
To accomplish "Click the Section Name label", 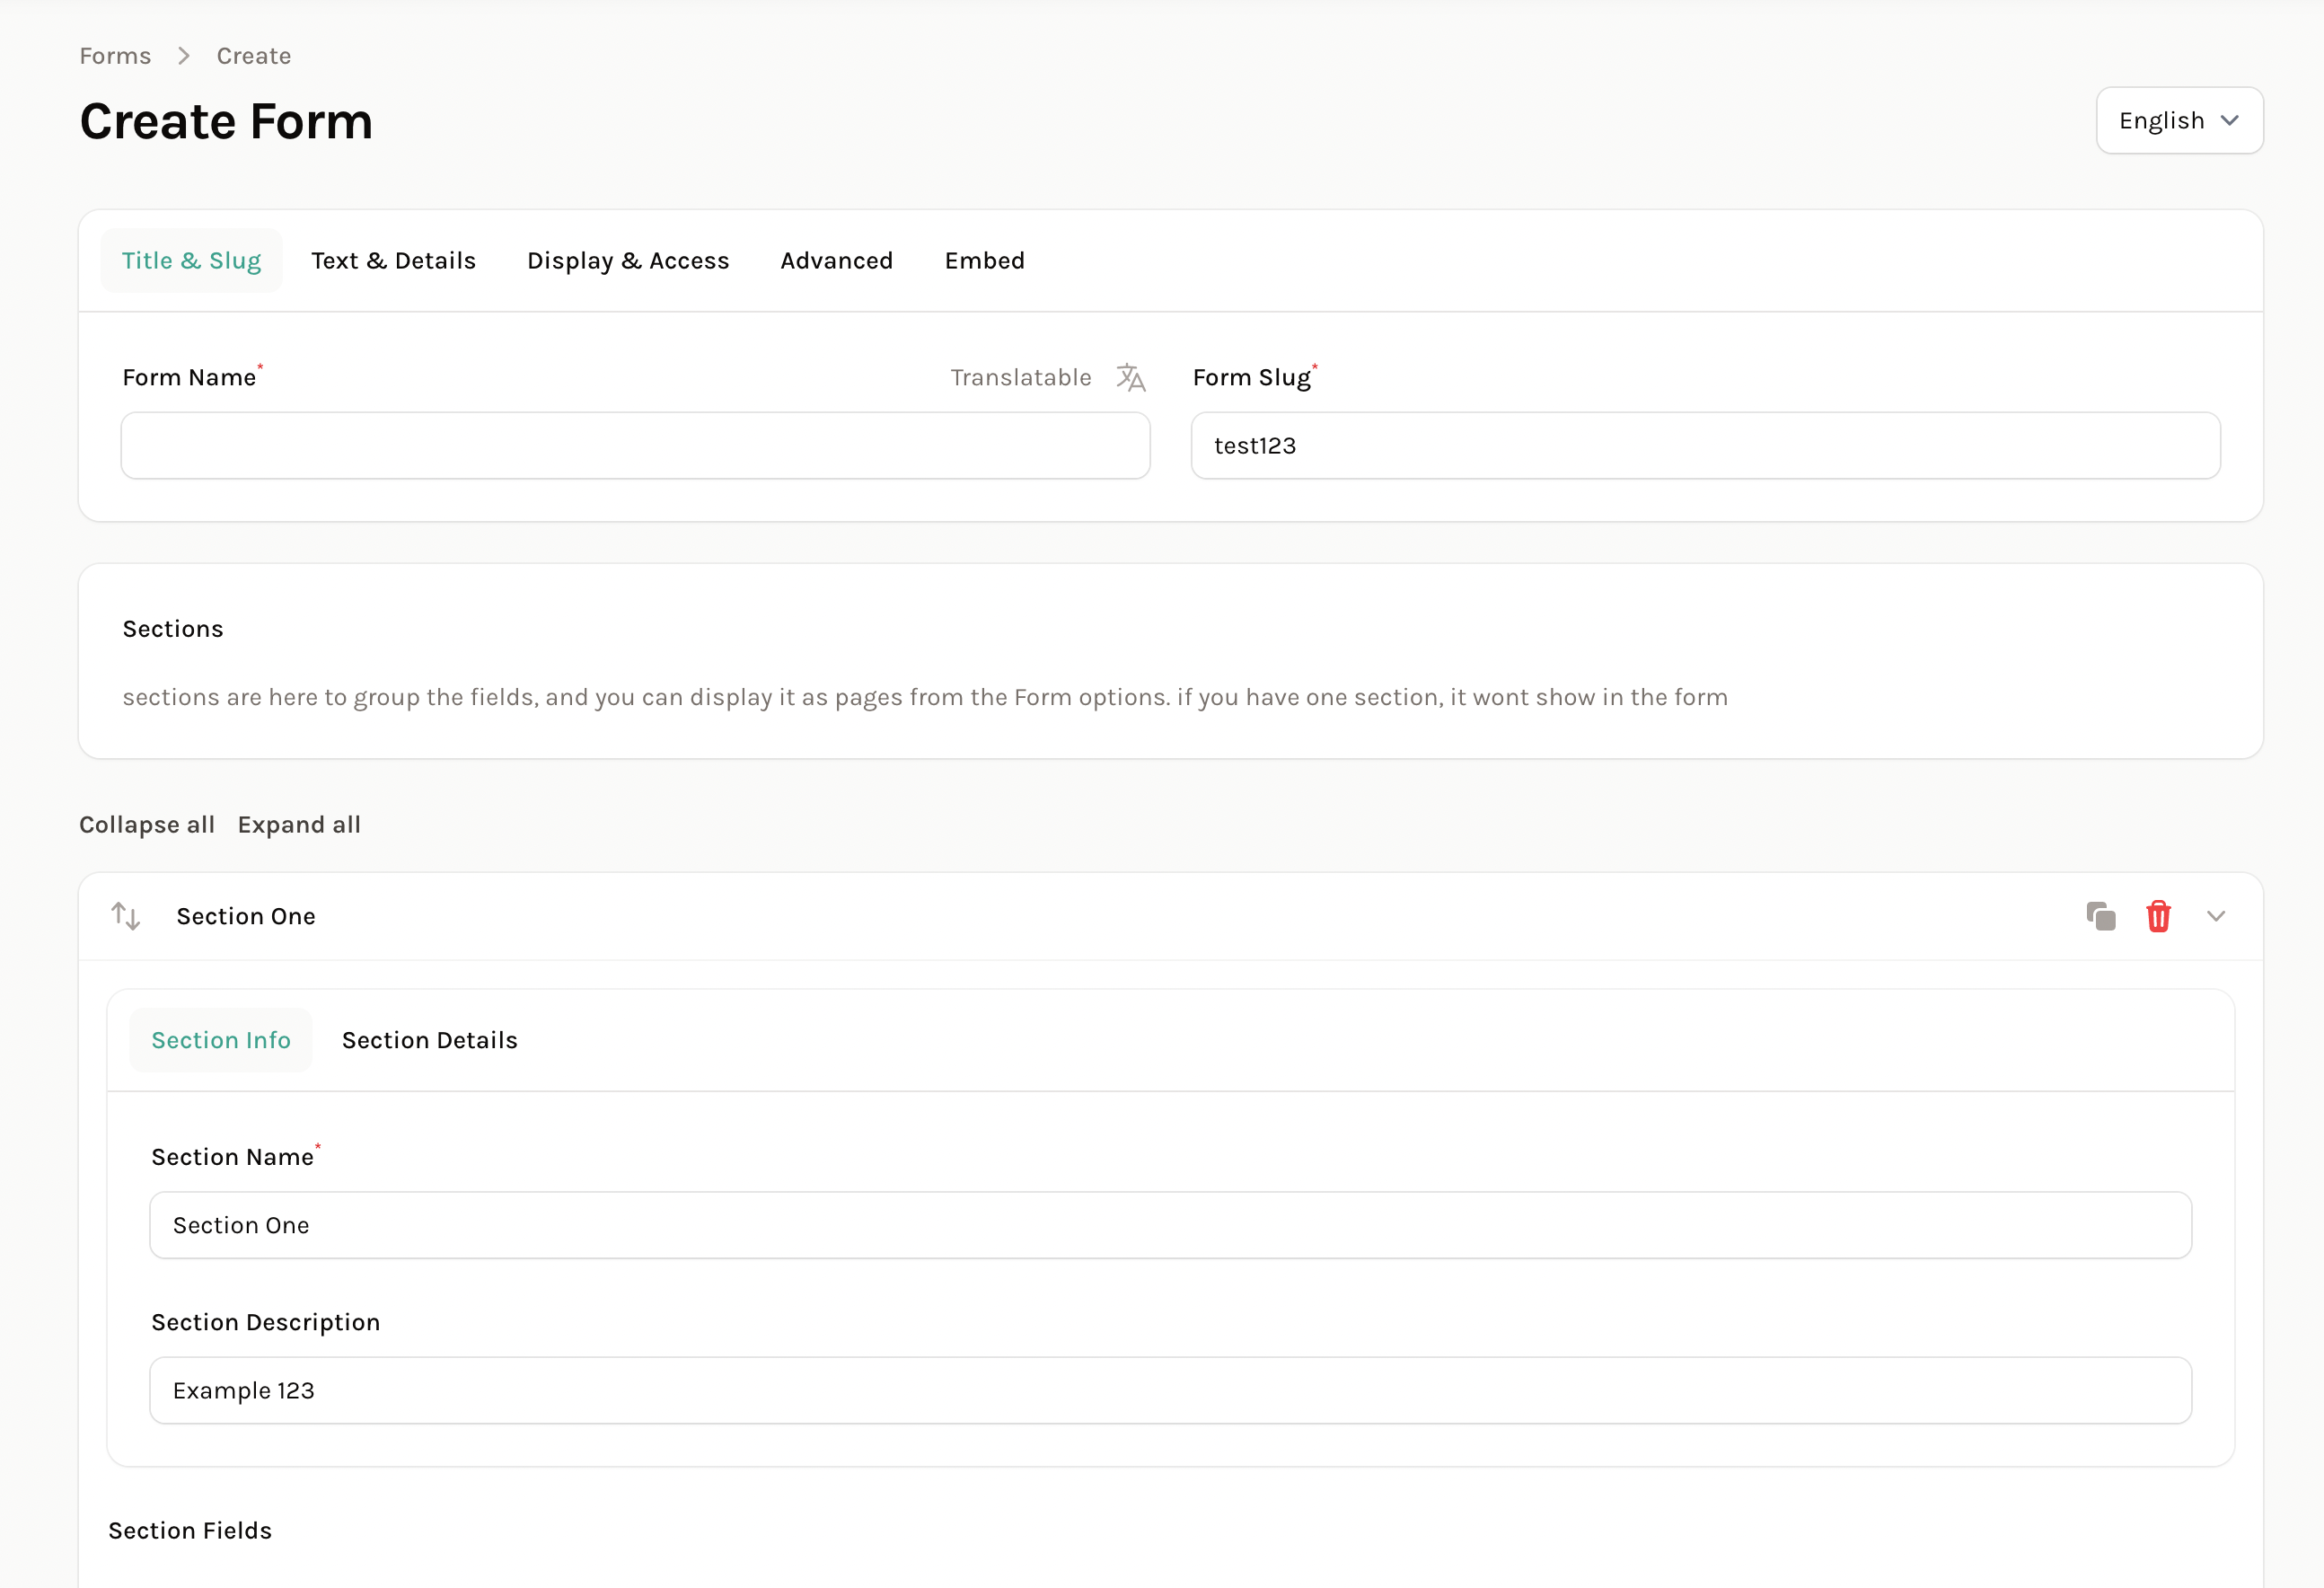I will (232, 1157).
